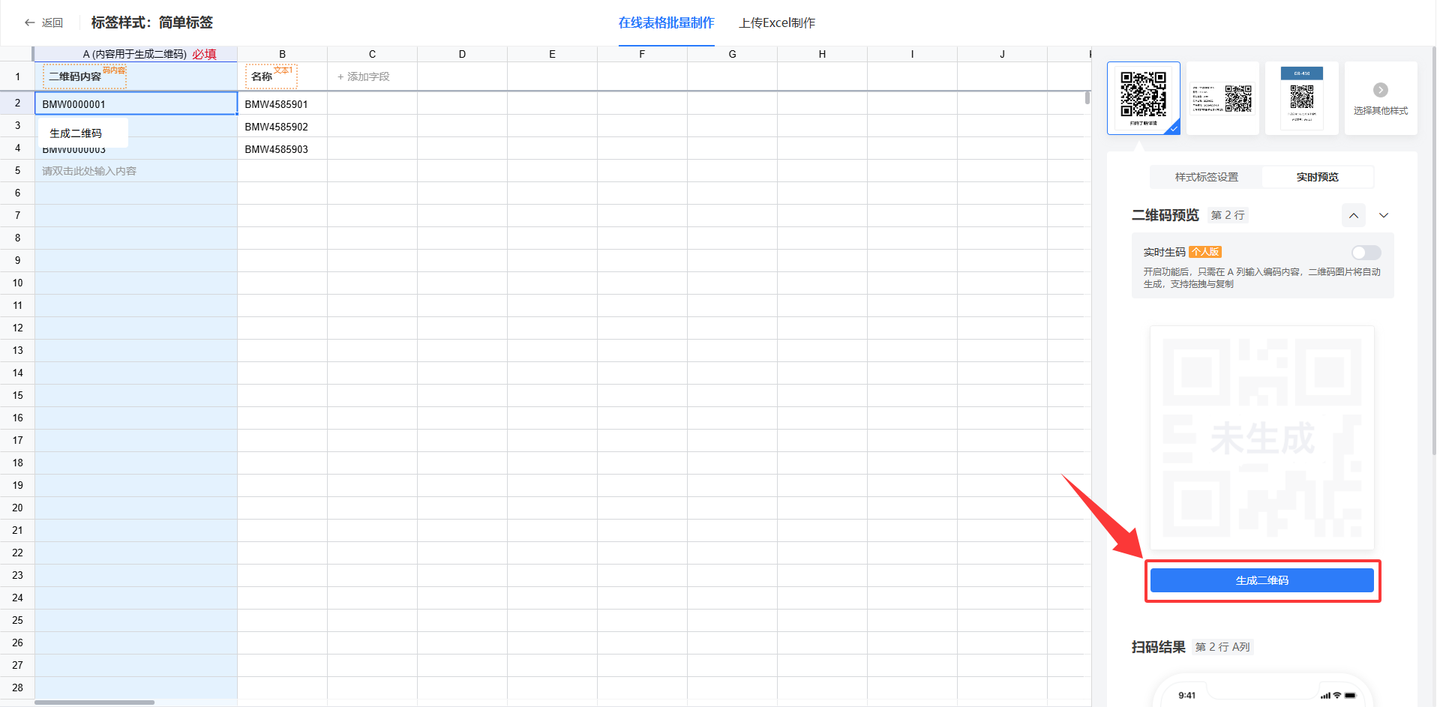1440x707 pixels.
Task: Click + 添加字段 to add a column
Action: point(364,77)
